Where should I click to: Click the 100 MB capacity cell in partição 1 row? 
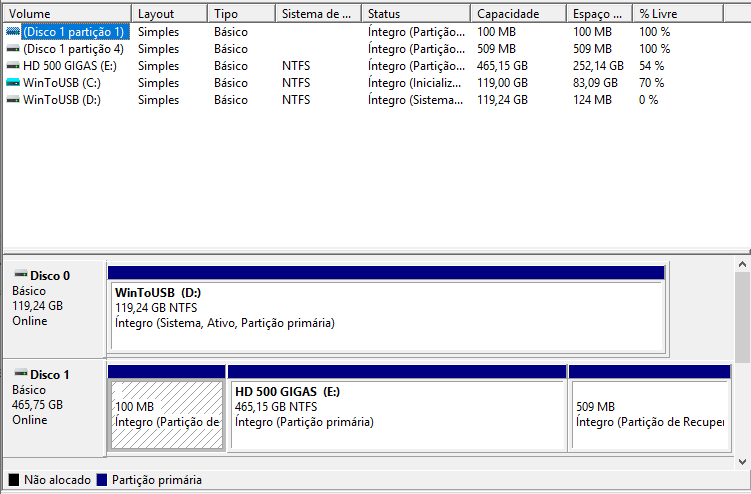[496, 32]
